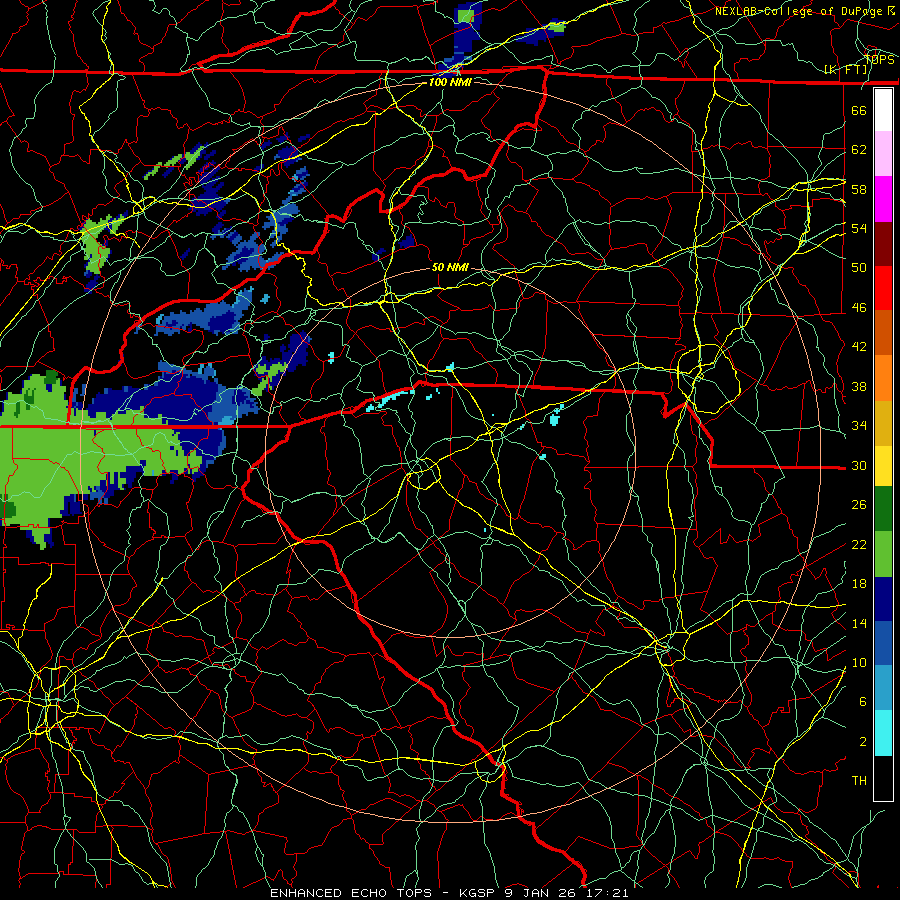Click the '10' legend value
Viewport: 900px width, 900px height.
859,663
